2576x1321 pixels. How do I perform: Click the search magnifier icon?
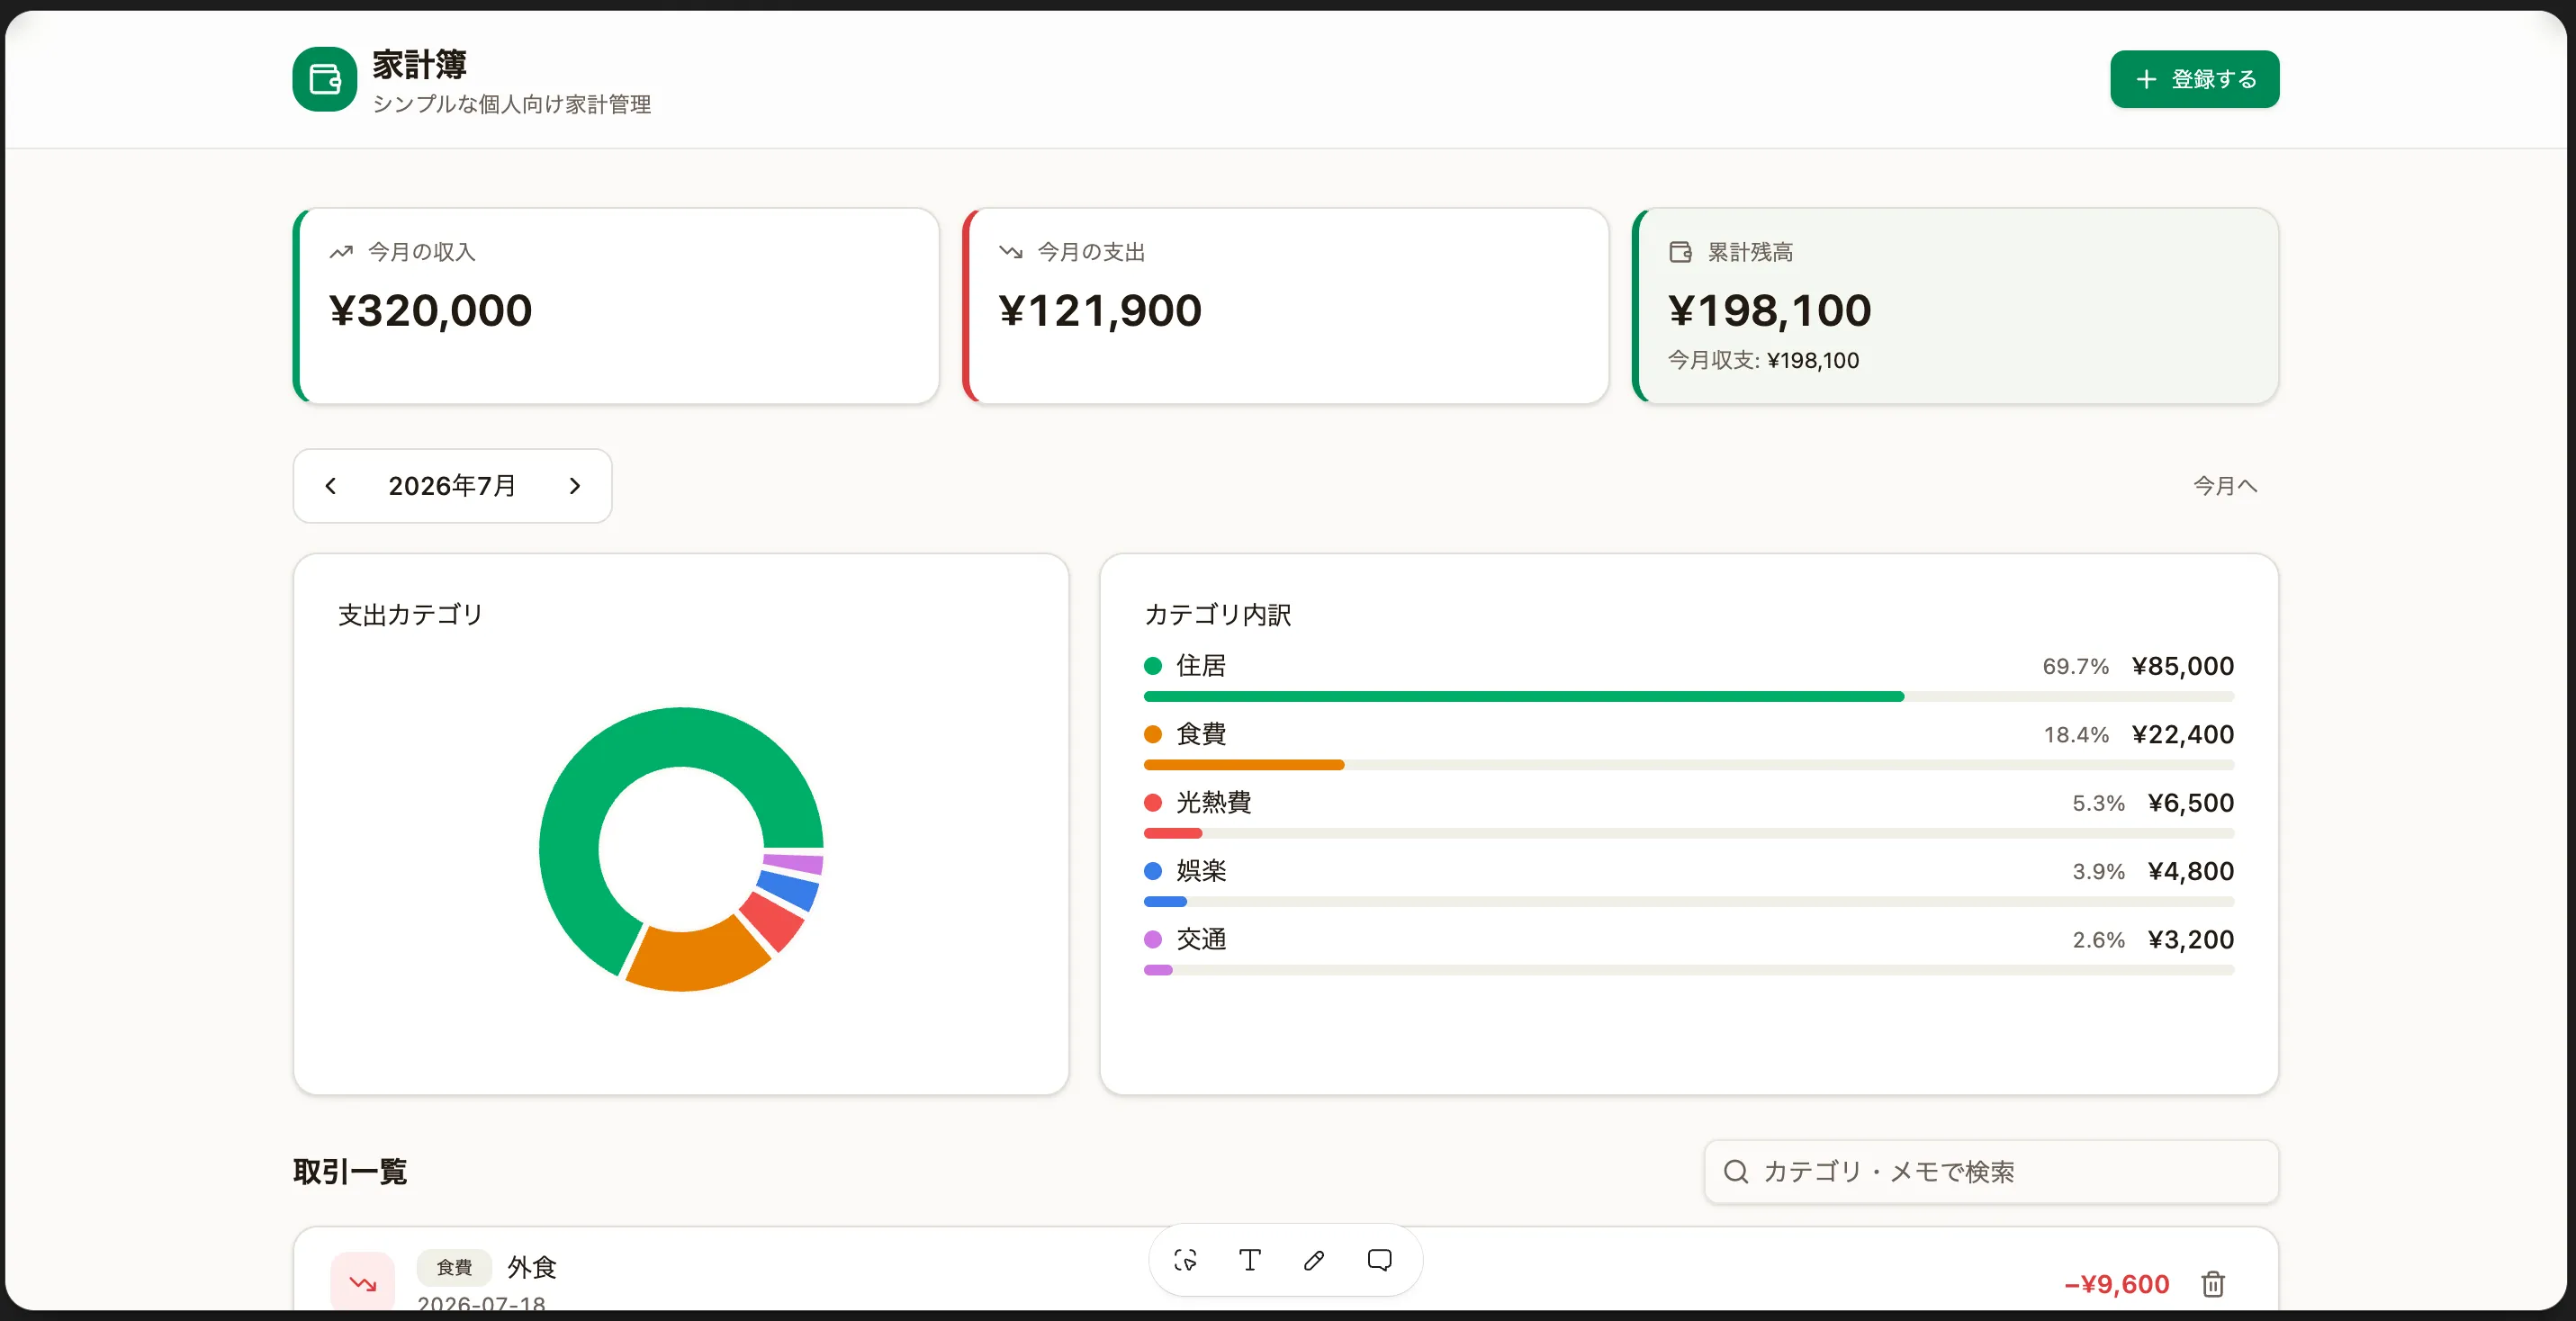pyautogui.click(x=1736, y=1172)
